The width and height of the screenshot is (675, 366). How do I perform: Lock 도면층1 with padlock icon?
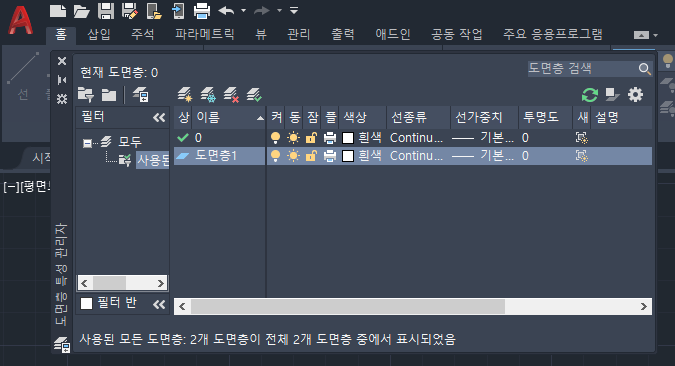pyautogui.click(x=311, y=155)
